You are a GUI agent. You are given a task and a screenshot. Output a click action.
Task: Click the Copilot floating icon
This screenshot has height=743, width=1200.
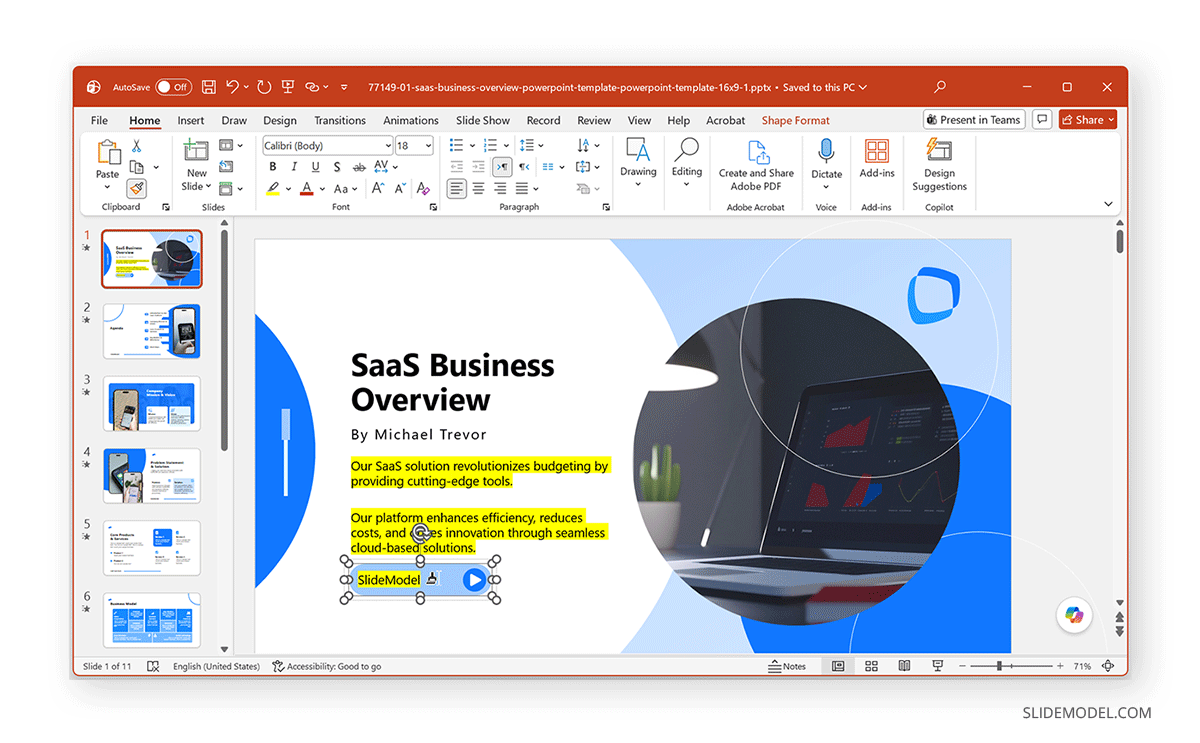click(1075, 615)
